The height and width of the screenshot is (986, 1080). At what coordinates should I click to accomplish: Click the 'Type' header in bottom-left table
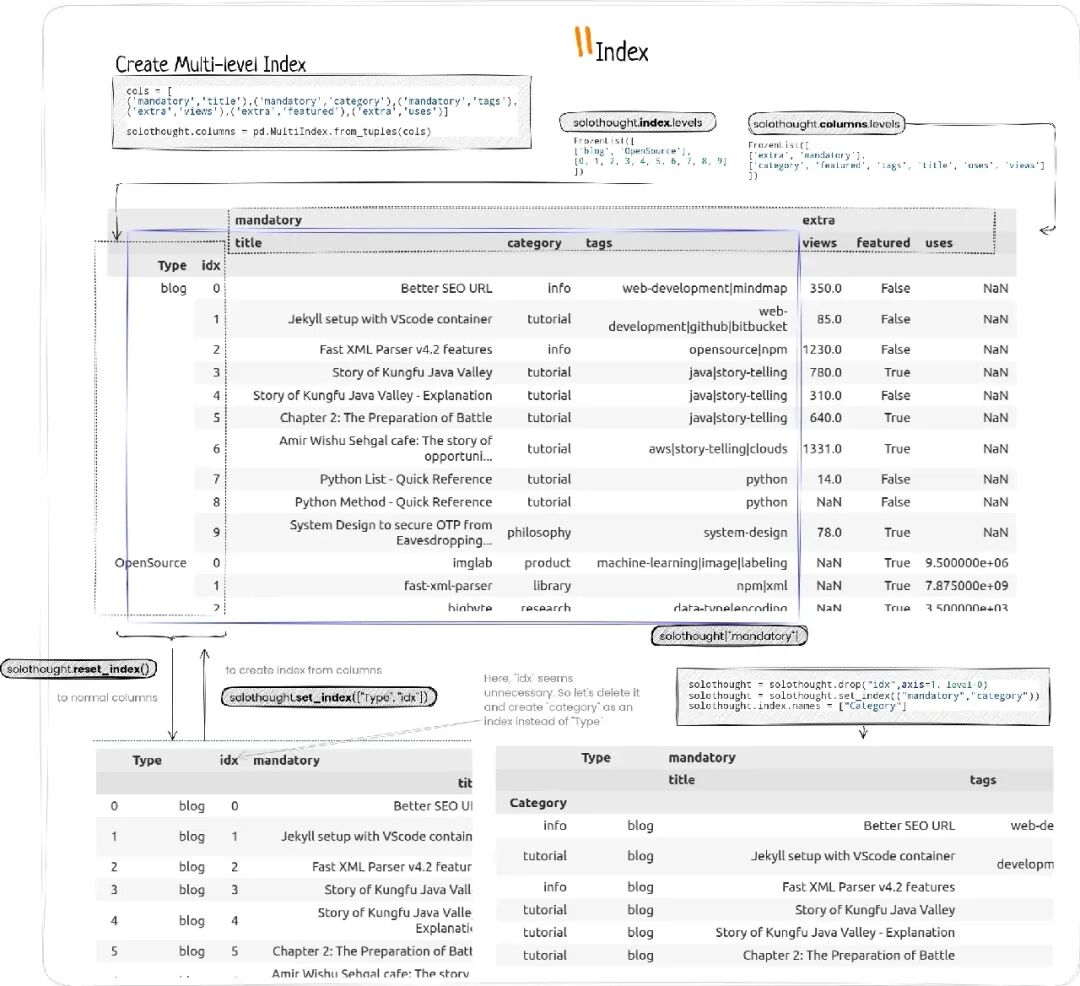147,760
